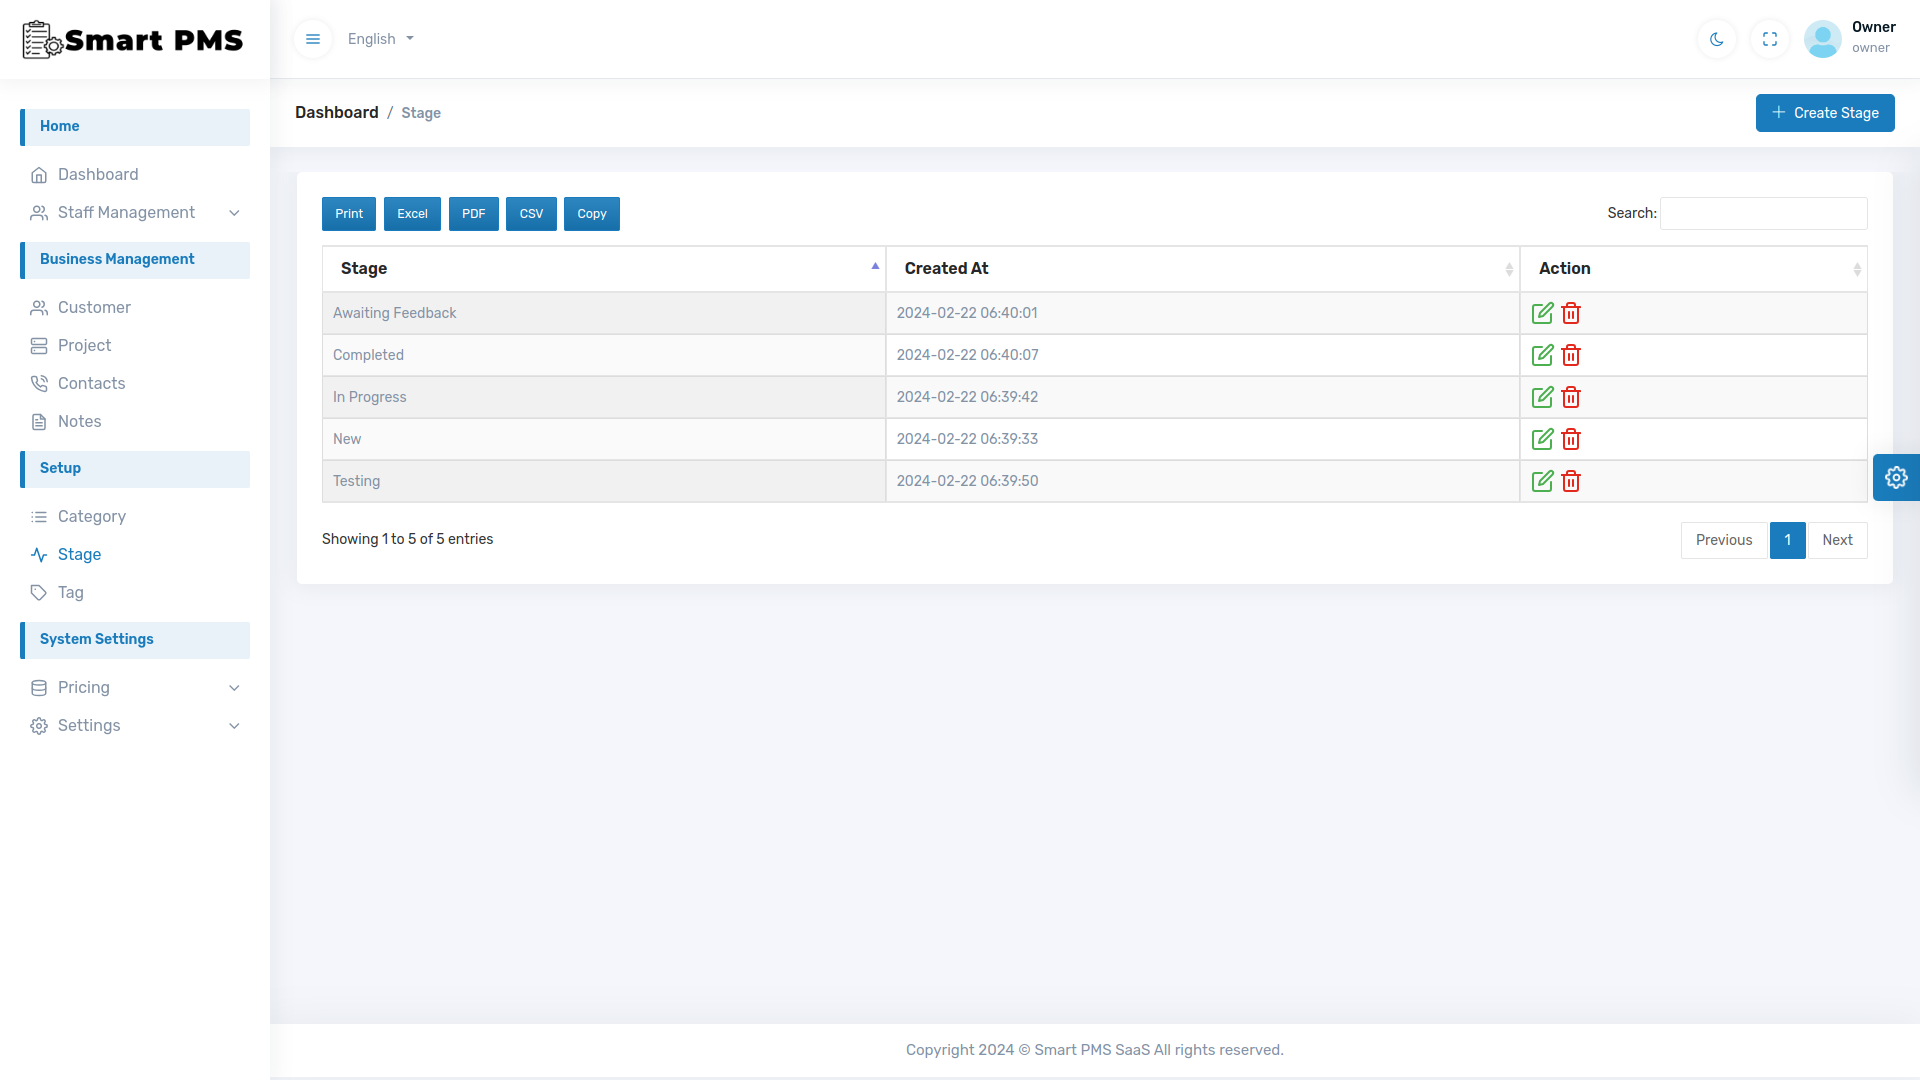Click inside the Search input field
1920x1080 pixels.
1762,213
